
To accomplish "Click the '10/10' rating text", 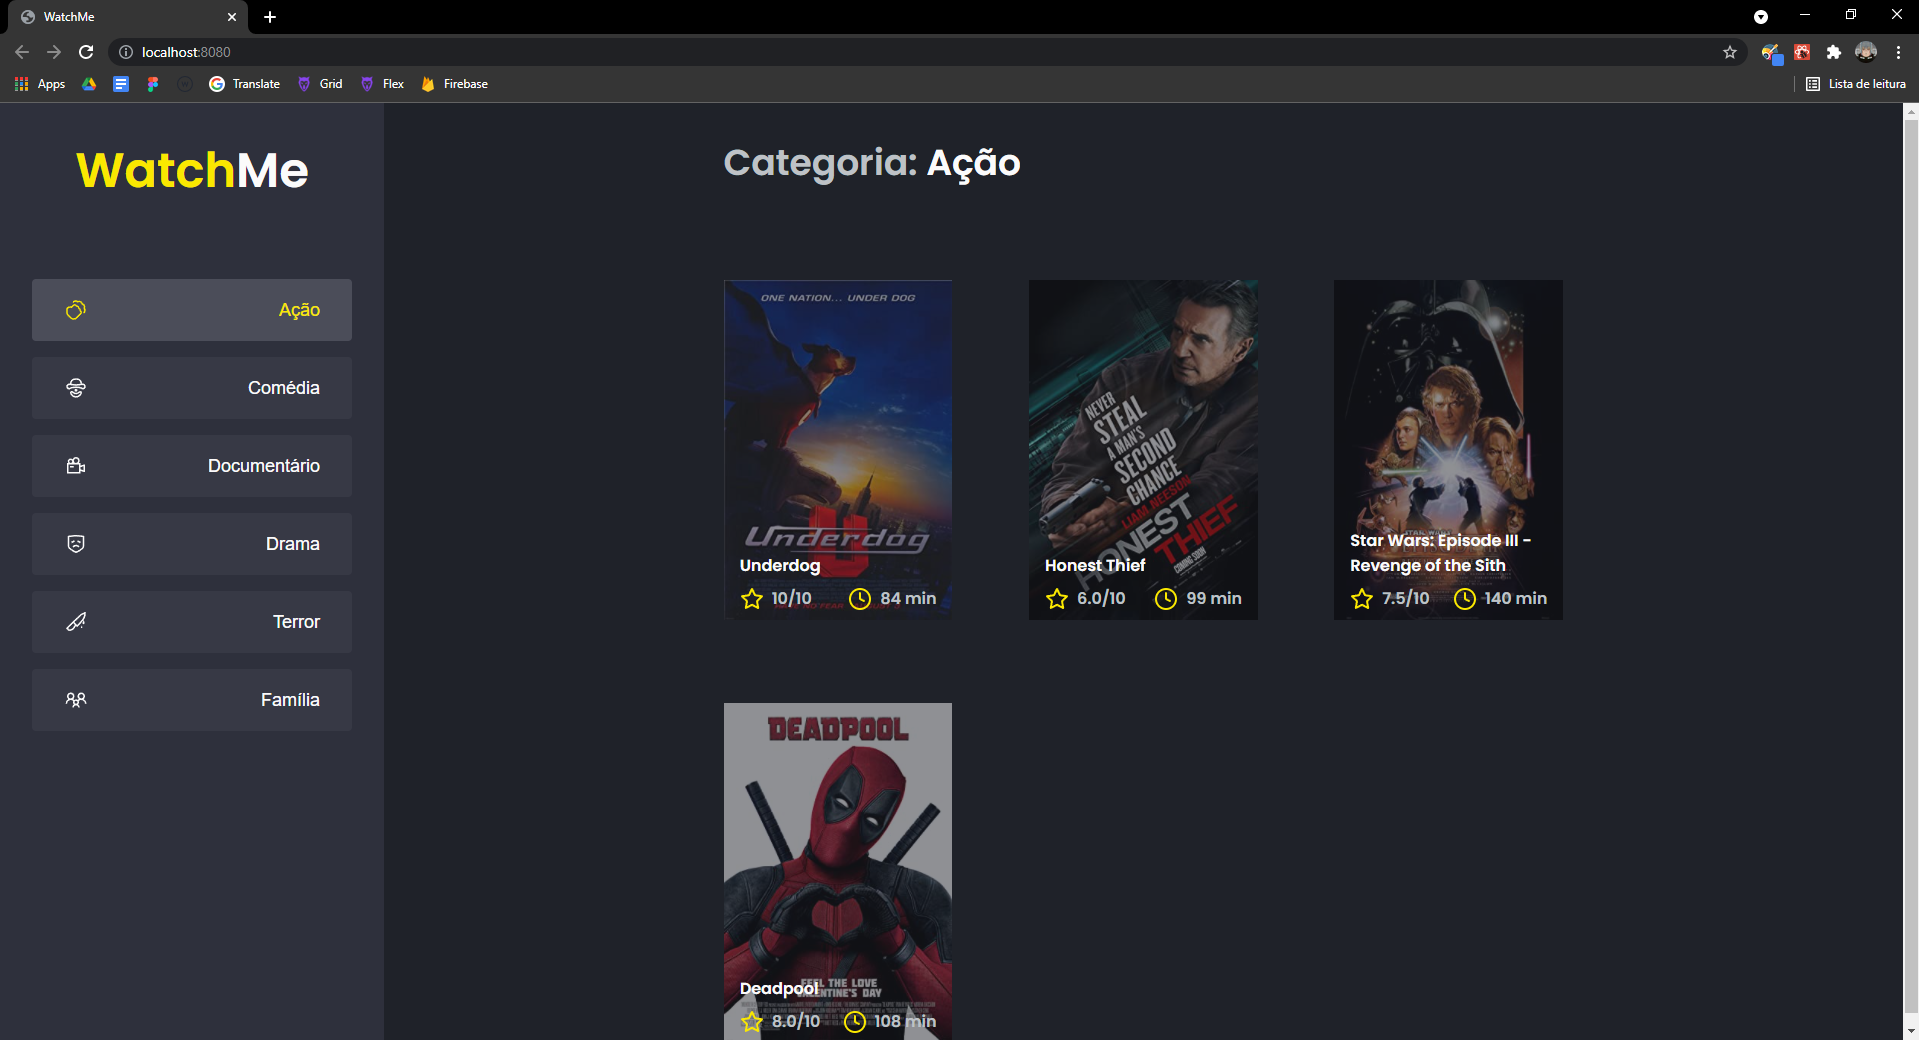I will point(791,598).
